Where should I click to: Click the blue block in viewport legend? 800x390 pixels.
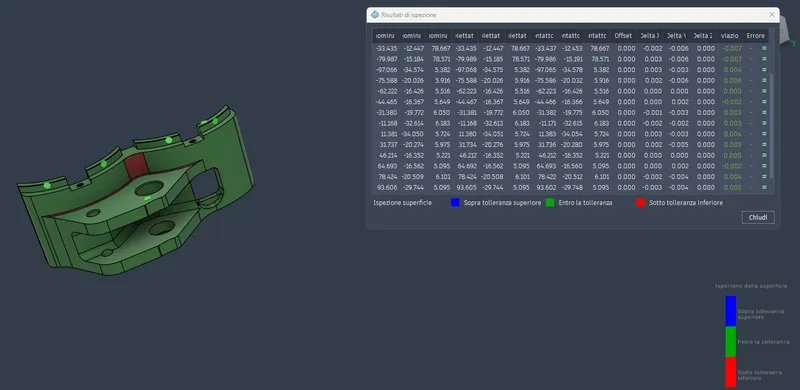[731, 311]
